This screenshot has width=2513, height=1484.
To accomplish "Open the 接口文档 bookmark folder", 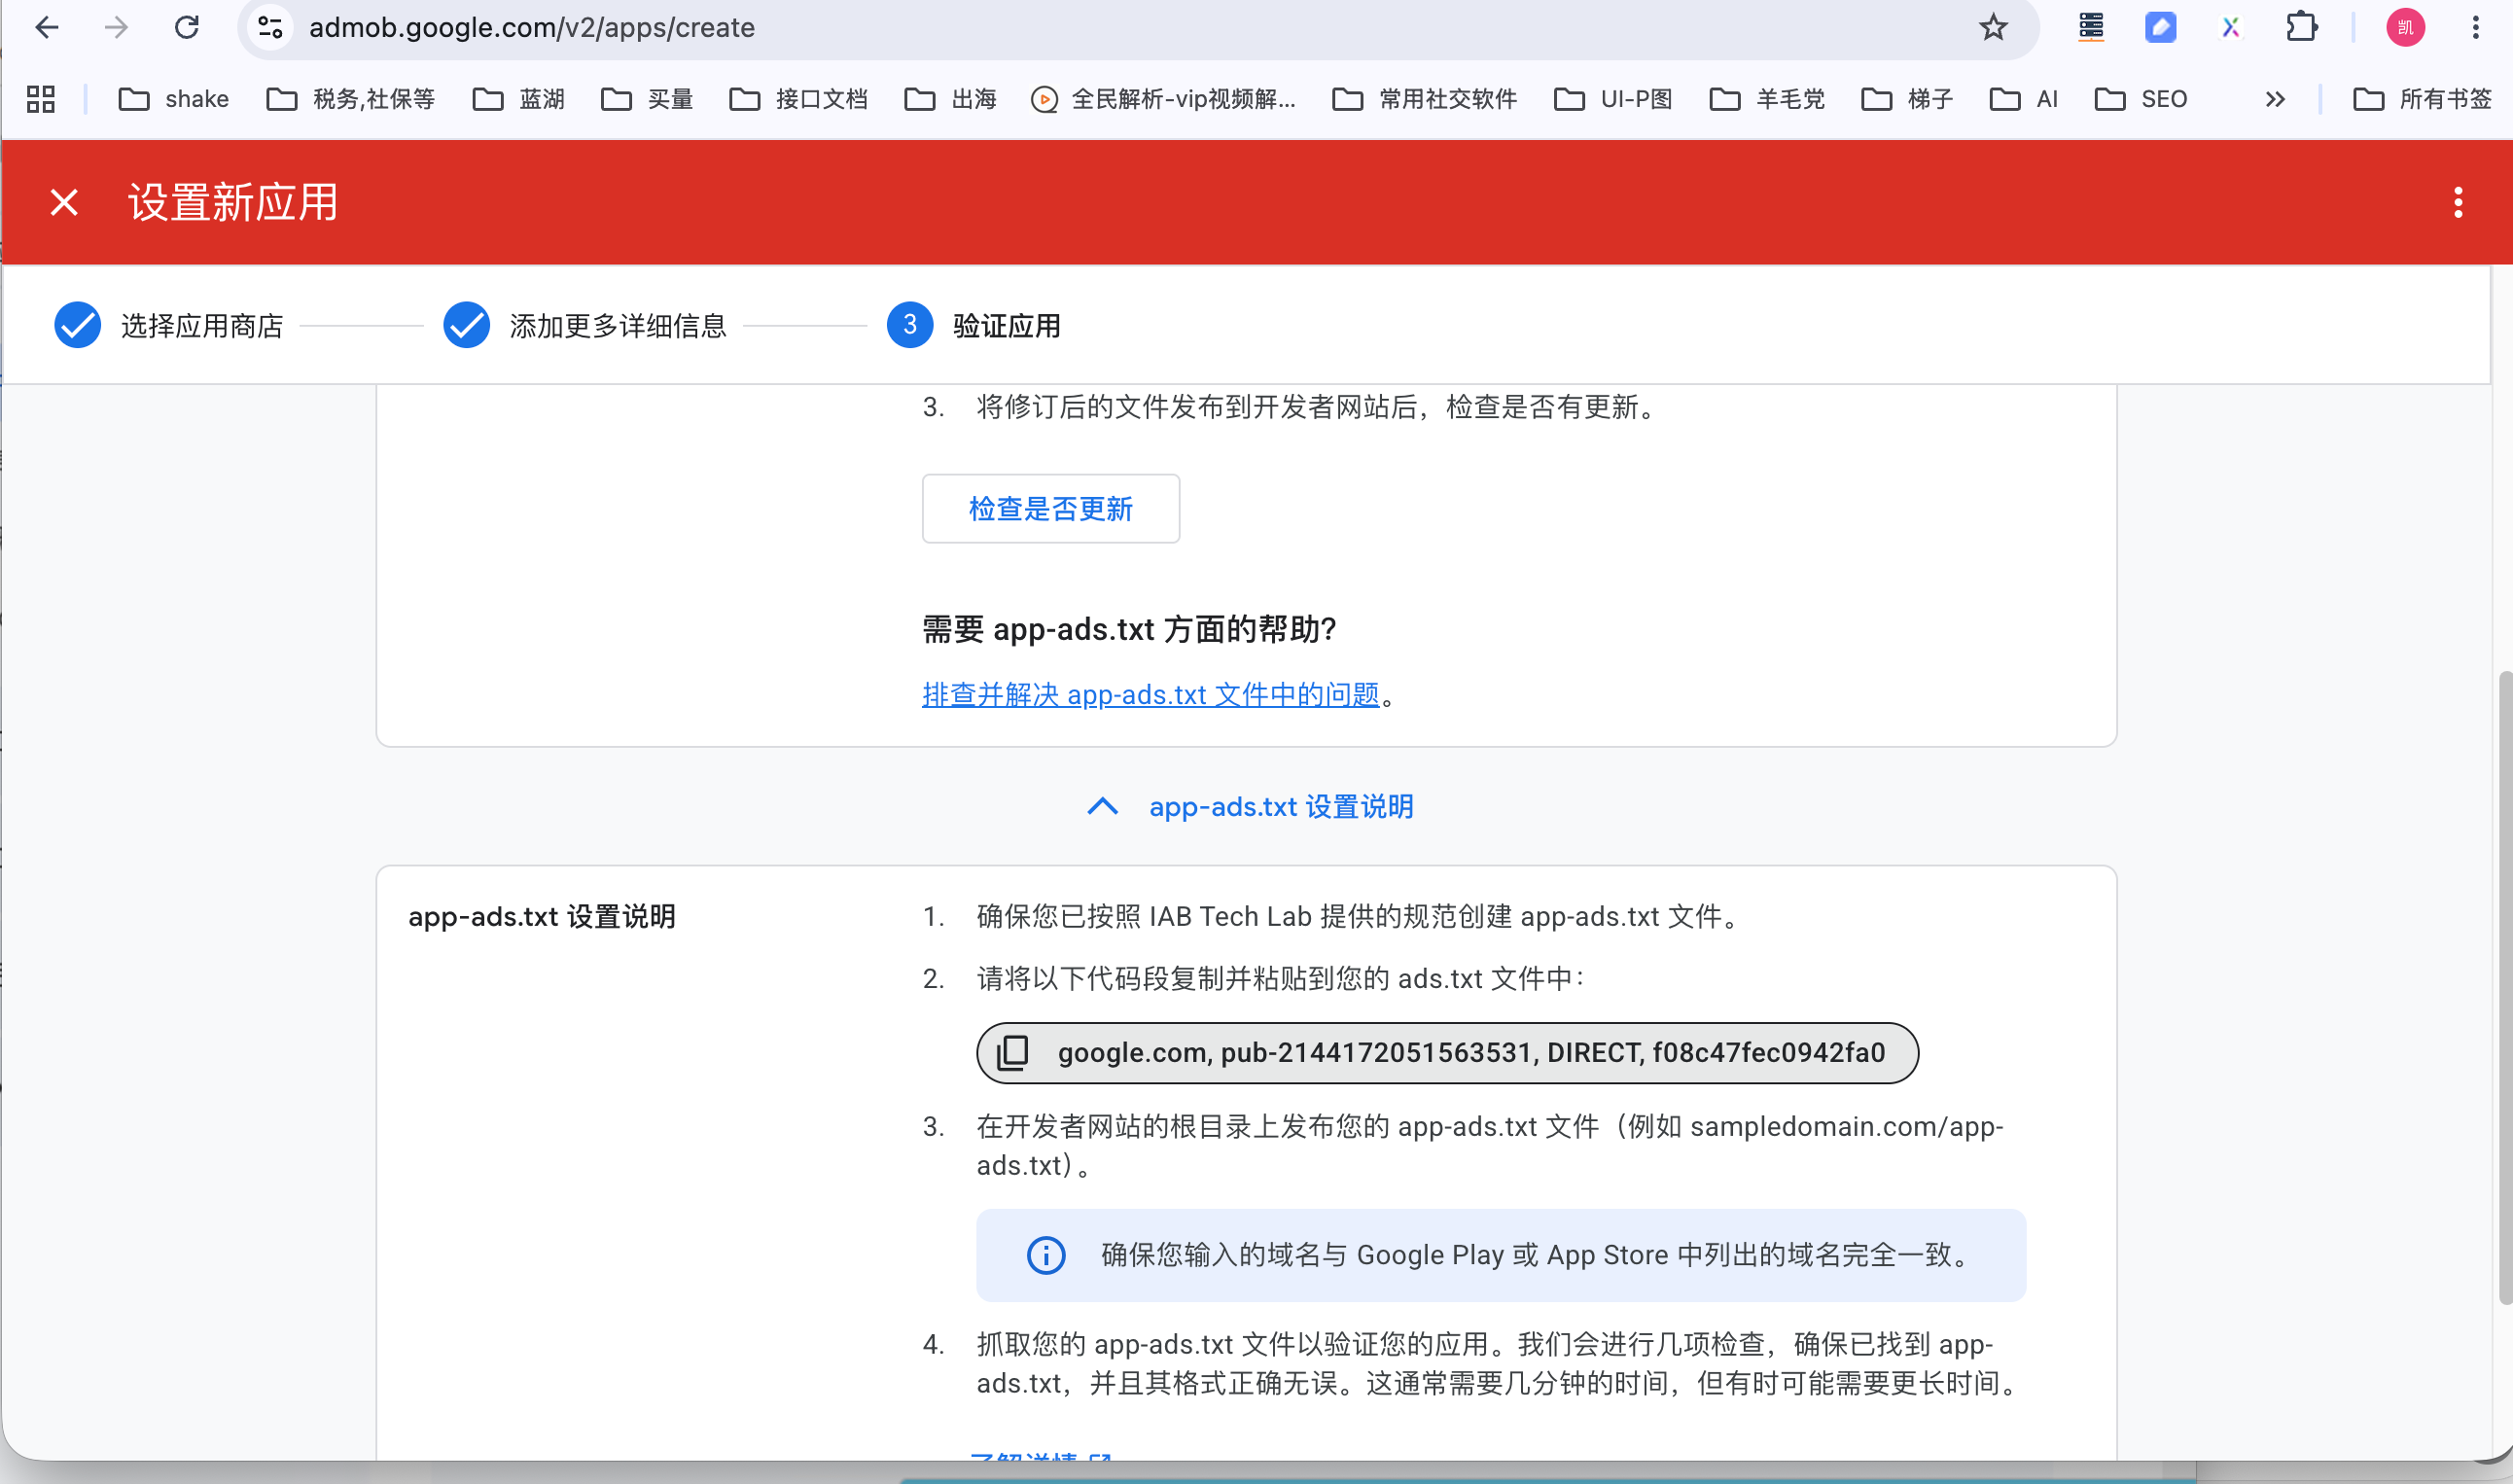I will coord(799,99).
